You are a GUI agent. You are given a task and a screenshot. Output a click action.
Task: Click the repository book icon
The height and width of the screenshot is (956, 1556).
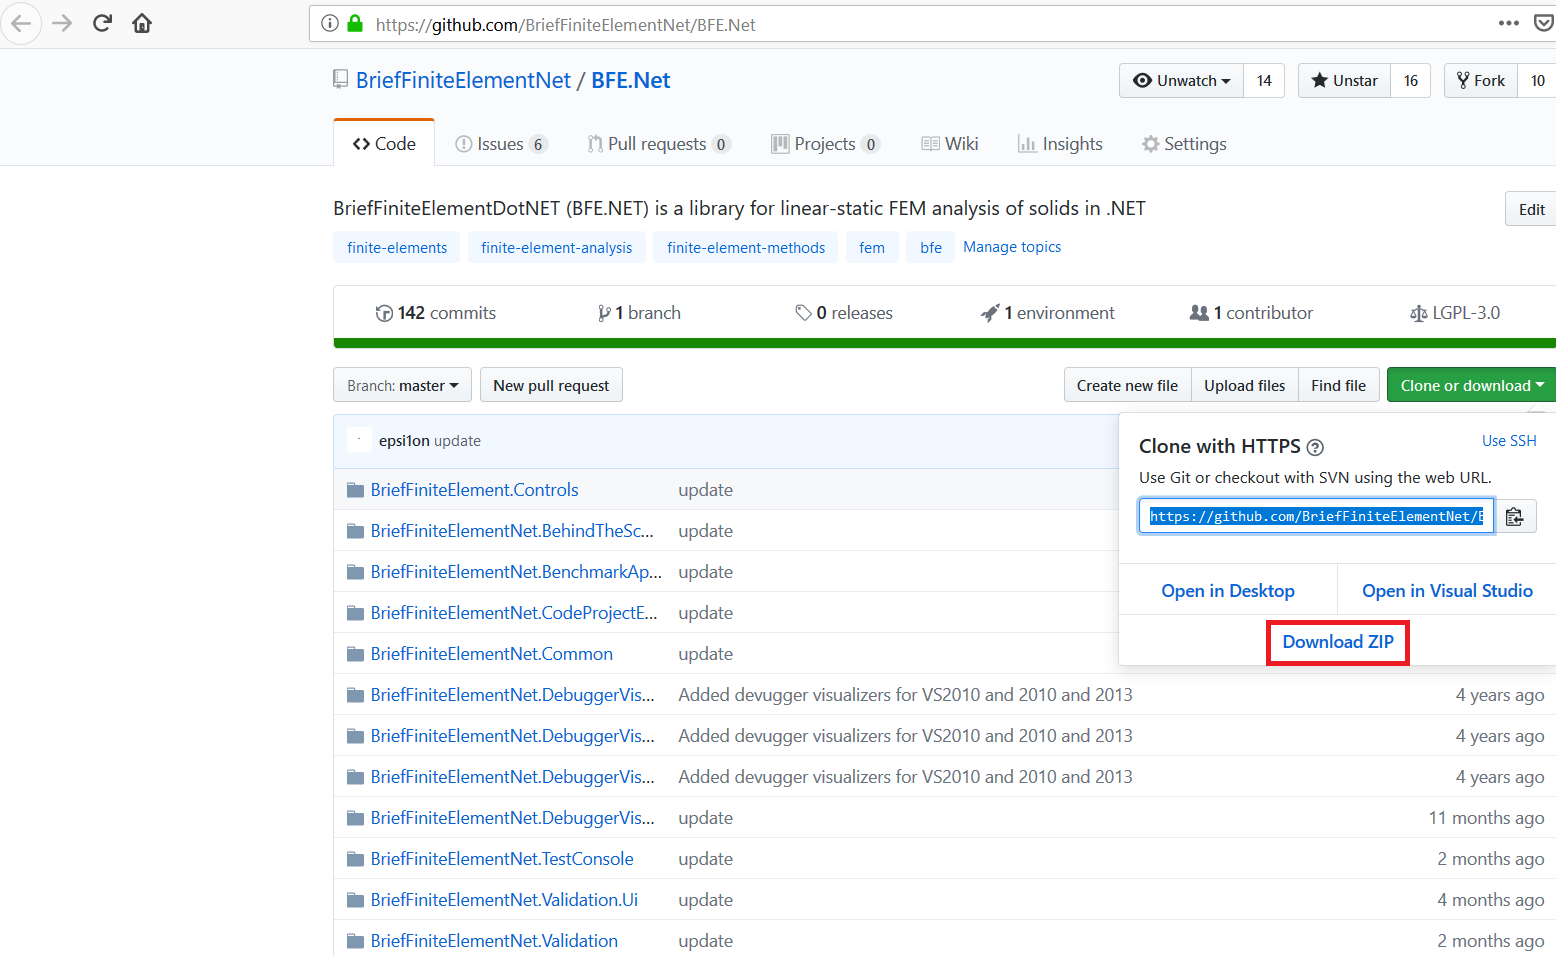click(341, 80)
